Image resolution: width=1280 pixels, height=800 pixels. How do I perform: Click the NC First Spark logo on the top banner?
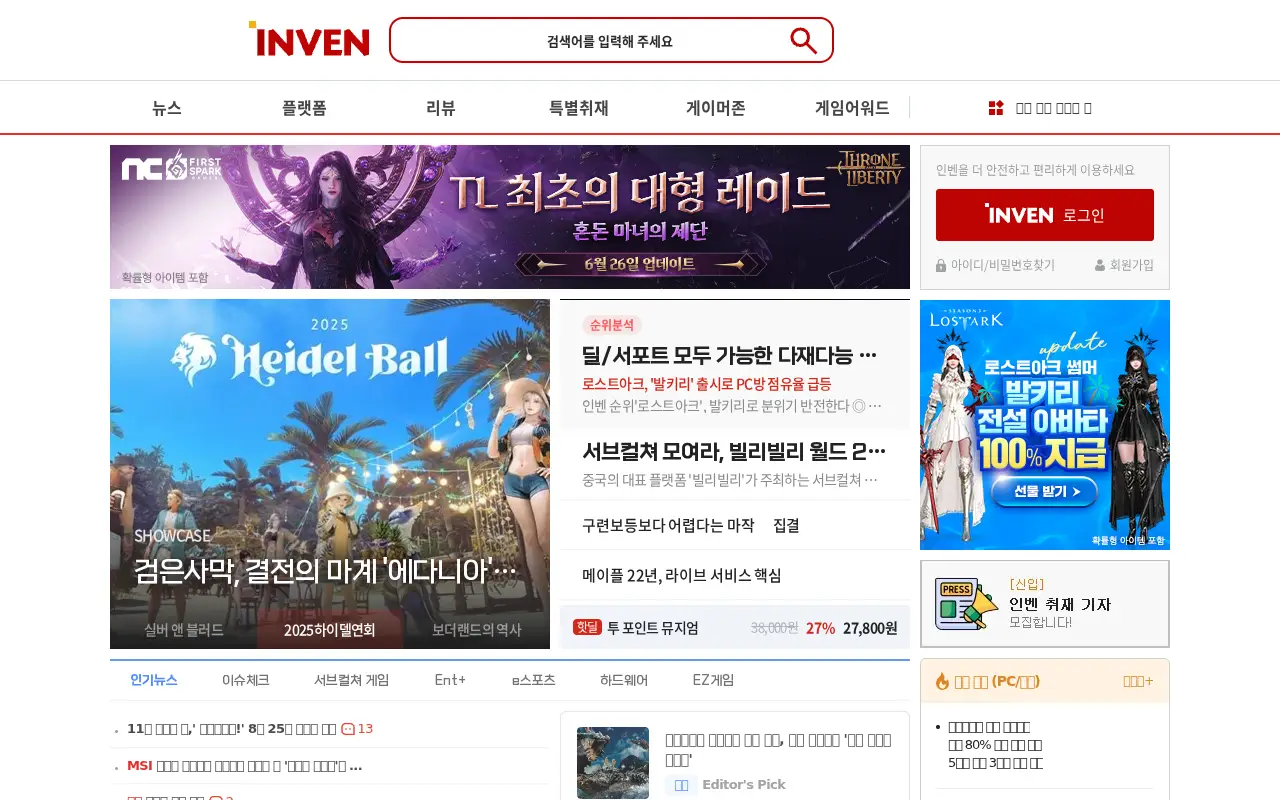(172, 166)
